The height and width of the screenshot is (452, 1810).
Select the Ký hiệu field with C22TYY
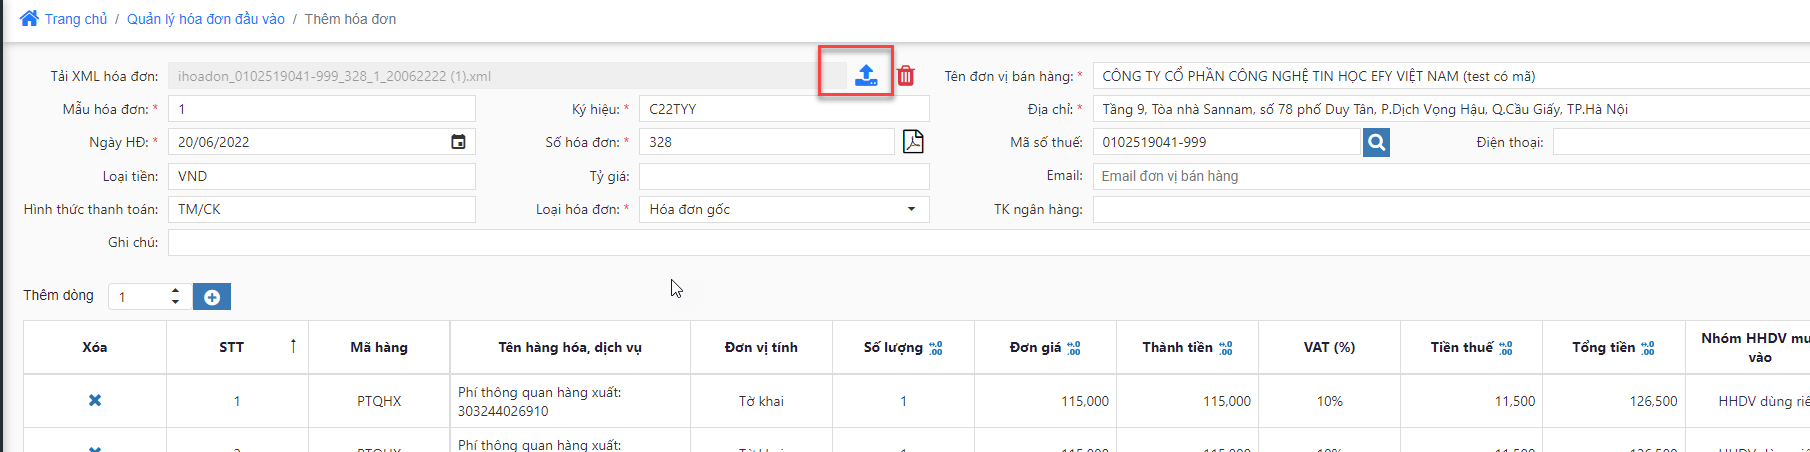pyautogui.click(x=784, y=109)
